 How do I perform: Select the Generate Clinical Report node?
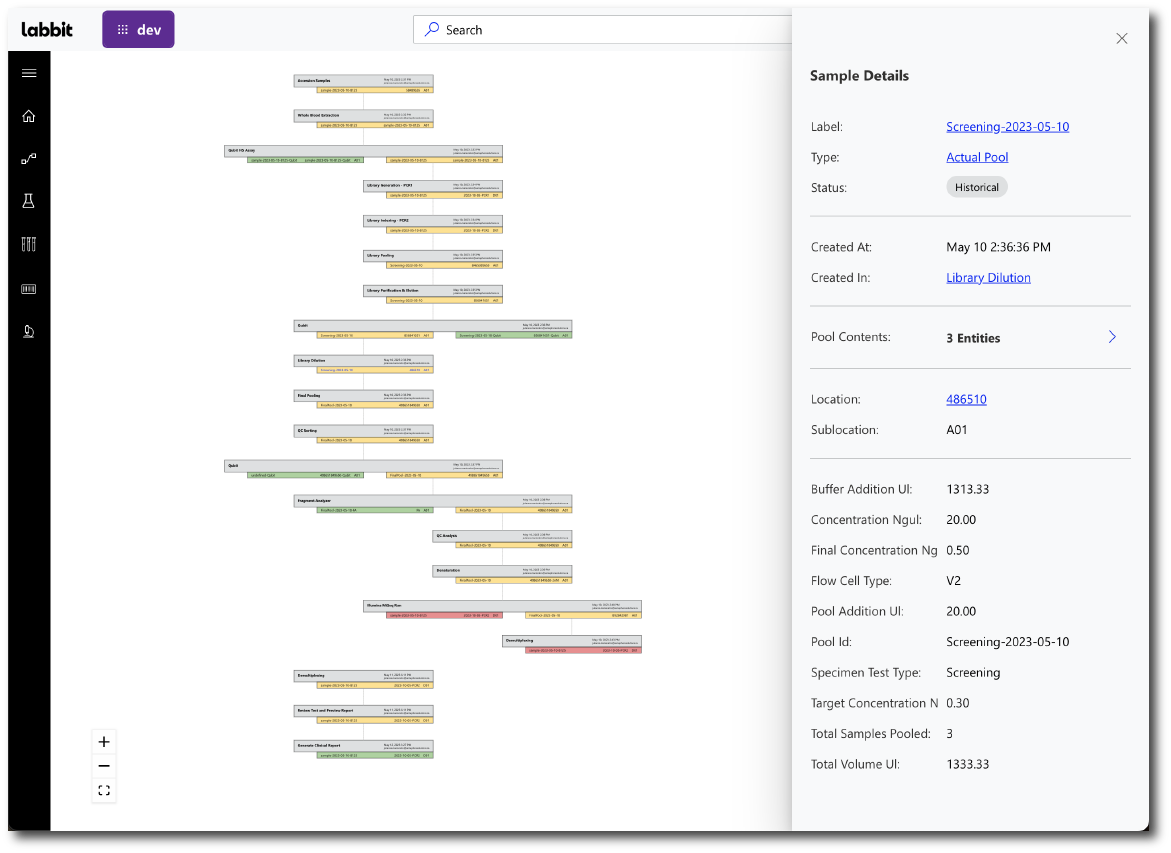click(363, 746)
